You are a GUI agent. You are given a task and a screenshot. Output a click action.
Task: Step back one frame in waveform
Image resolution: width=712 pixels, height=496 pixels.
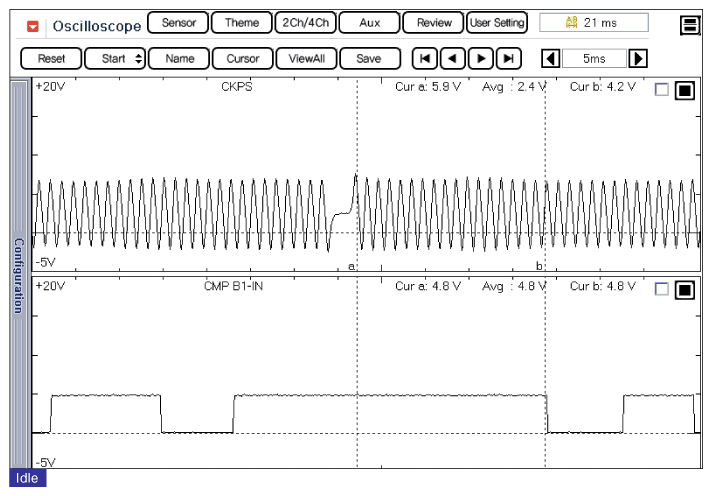pyautogui.click(x=453, y=59)
